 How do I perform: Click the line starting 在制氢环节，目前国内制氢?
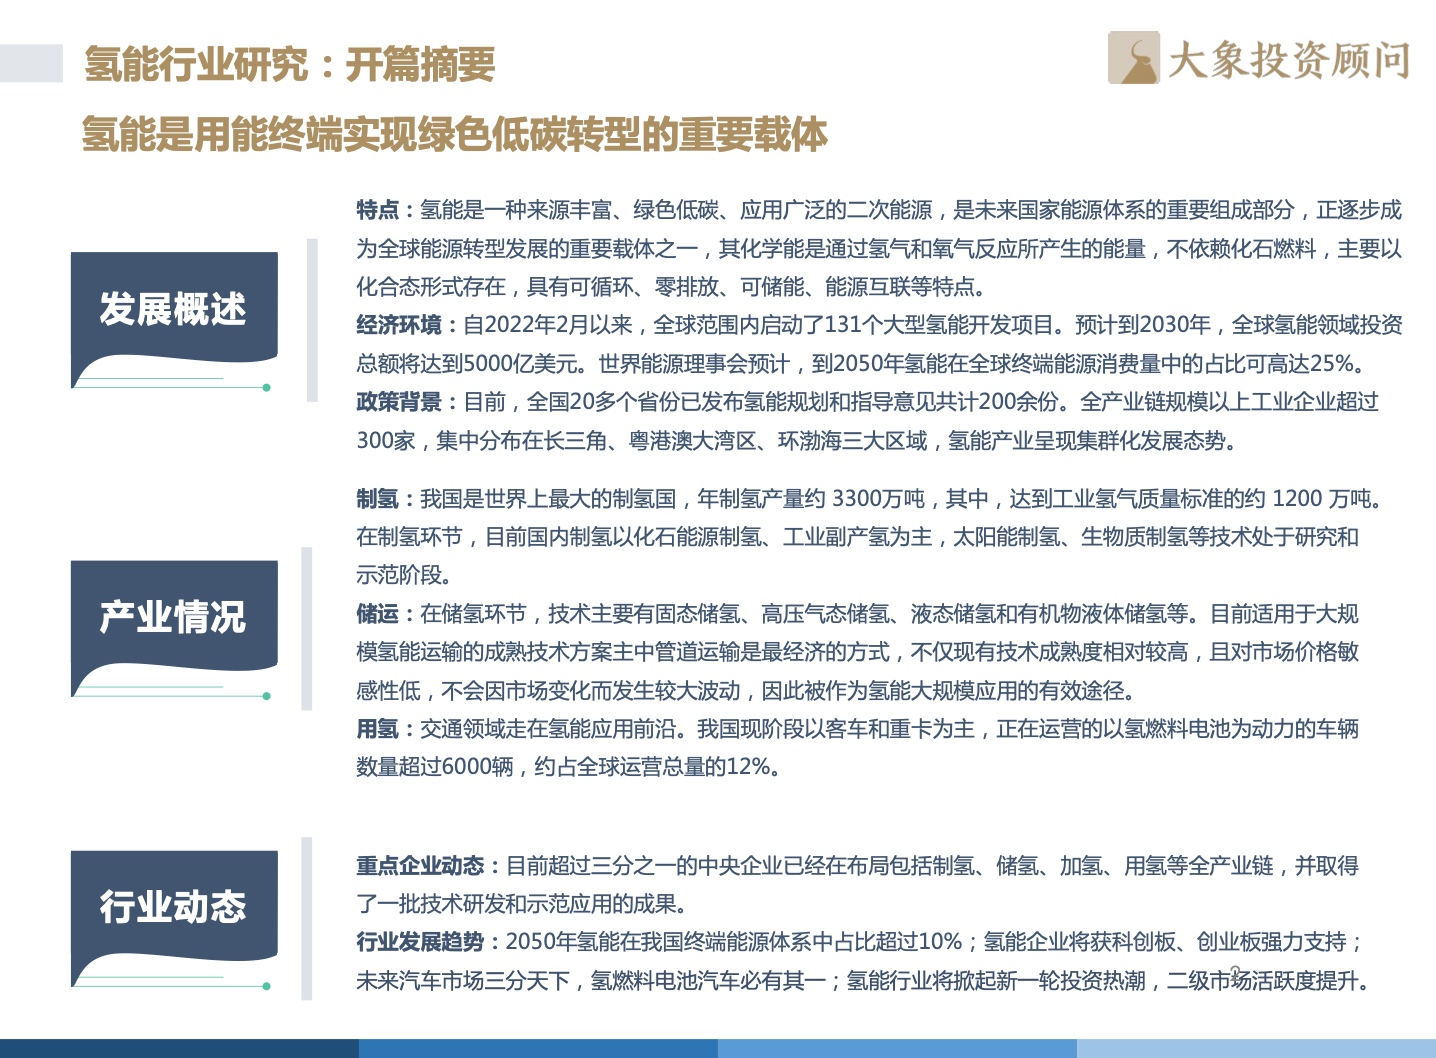(x=858, y=537)
